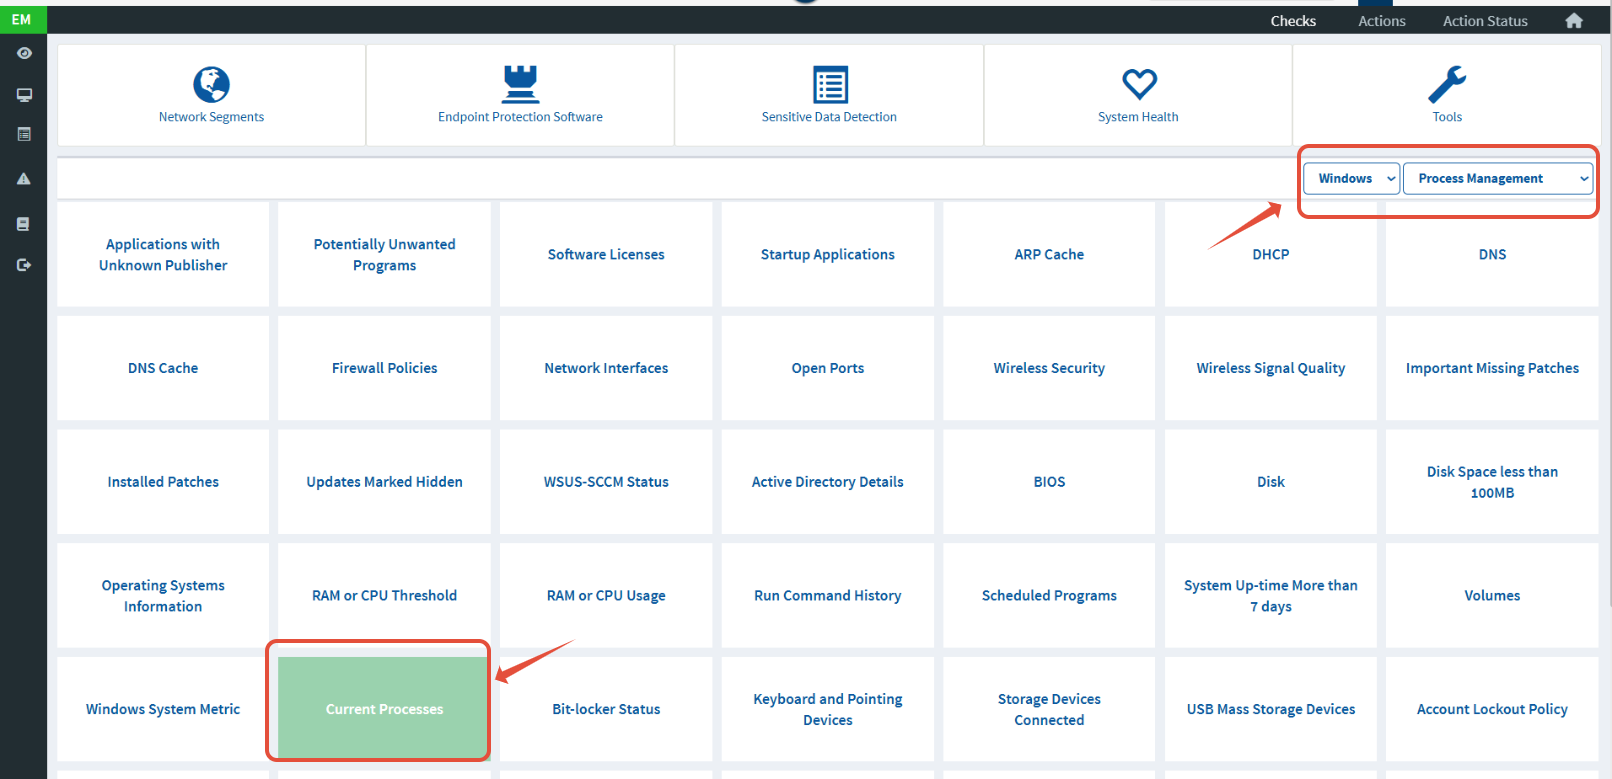Open Active Directory Details check
The width and height of the screenshot is (1612, 779).
(x=828, y=482)
